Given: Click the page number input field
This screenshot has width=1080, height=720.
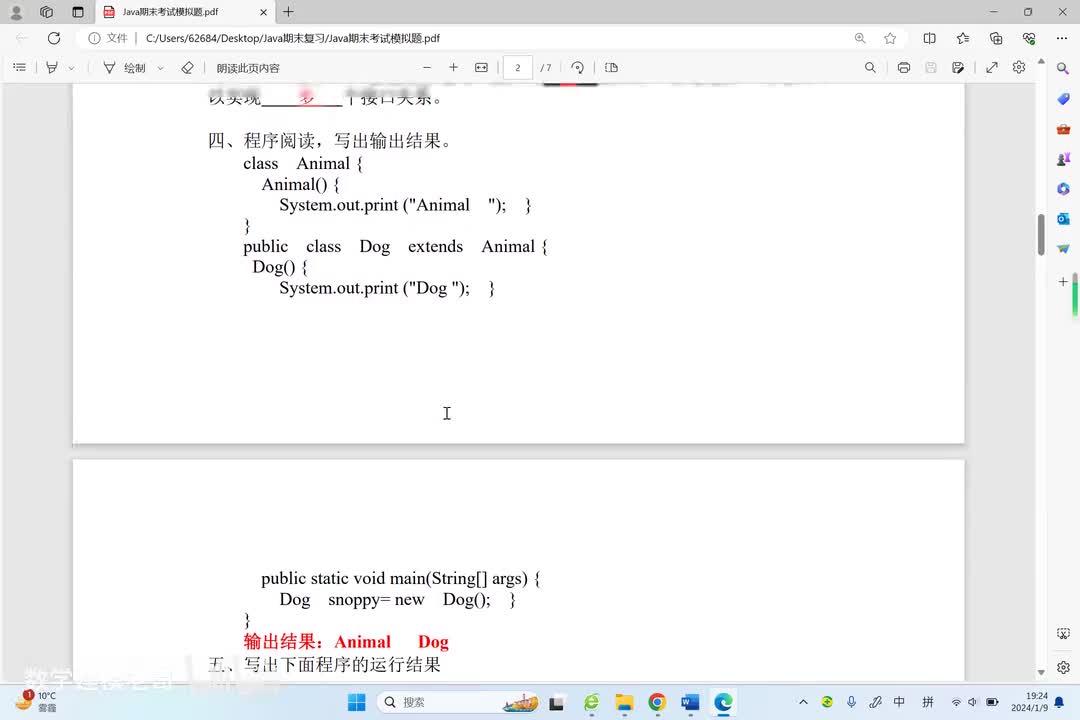Looking at the screenshot, I should coord(517,68).
